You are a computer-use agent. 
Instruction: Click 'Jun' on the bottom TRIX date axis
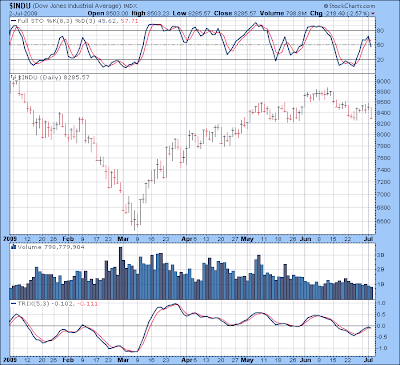click(x=306, y=360)
